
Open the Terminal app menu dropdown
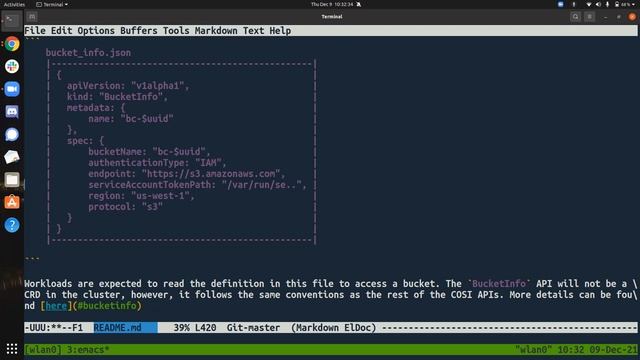pyautogui.click(x=52, y=4)
